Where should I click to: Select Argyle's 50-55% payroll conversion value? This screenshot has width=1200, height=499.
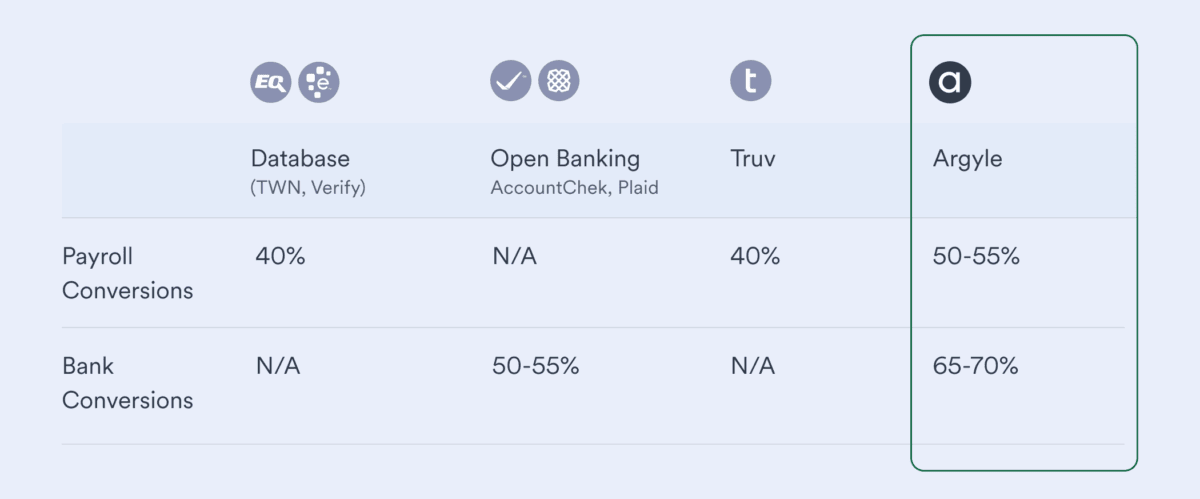click(x=976, y=257)
